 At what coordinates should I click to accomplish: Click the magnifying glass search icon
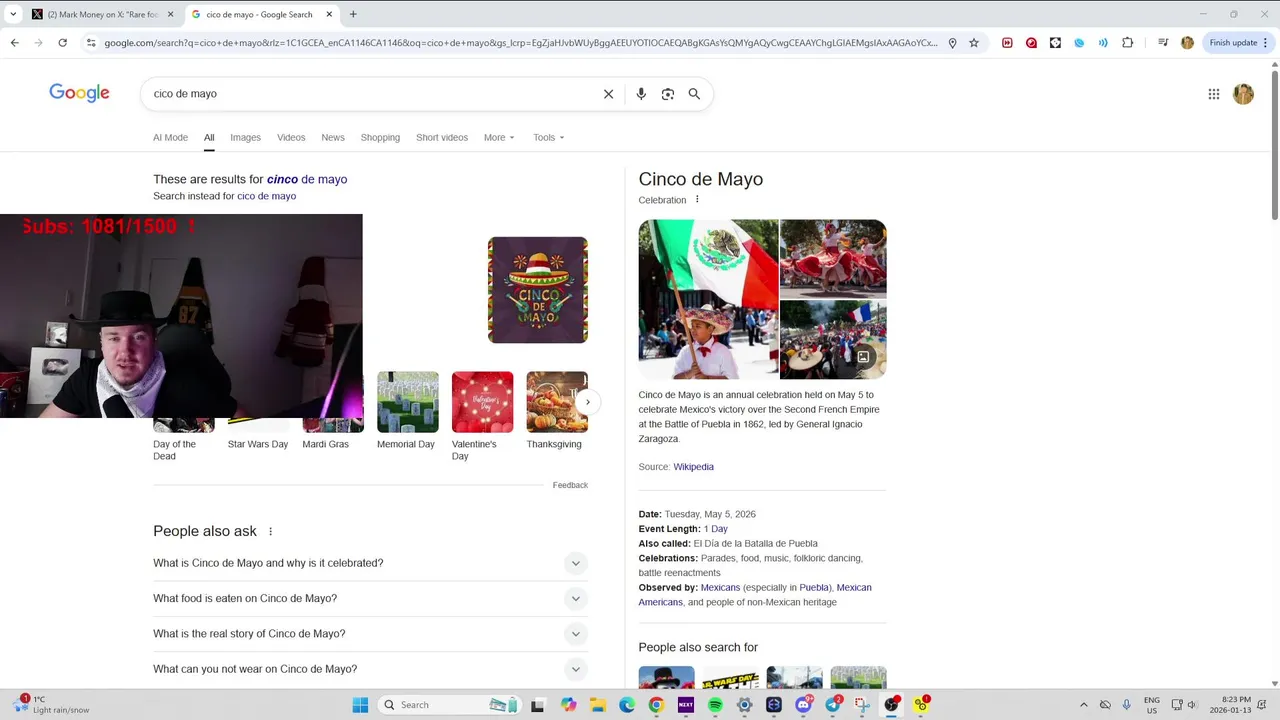[694, 94]
